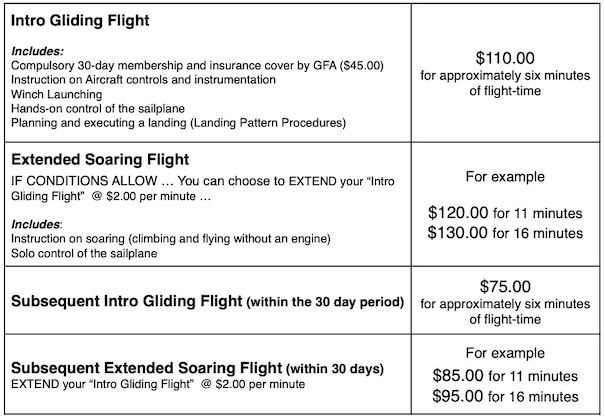
Task: Select the $130.00 for 16 minutes price
Action: click(504, 233)
